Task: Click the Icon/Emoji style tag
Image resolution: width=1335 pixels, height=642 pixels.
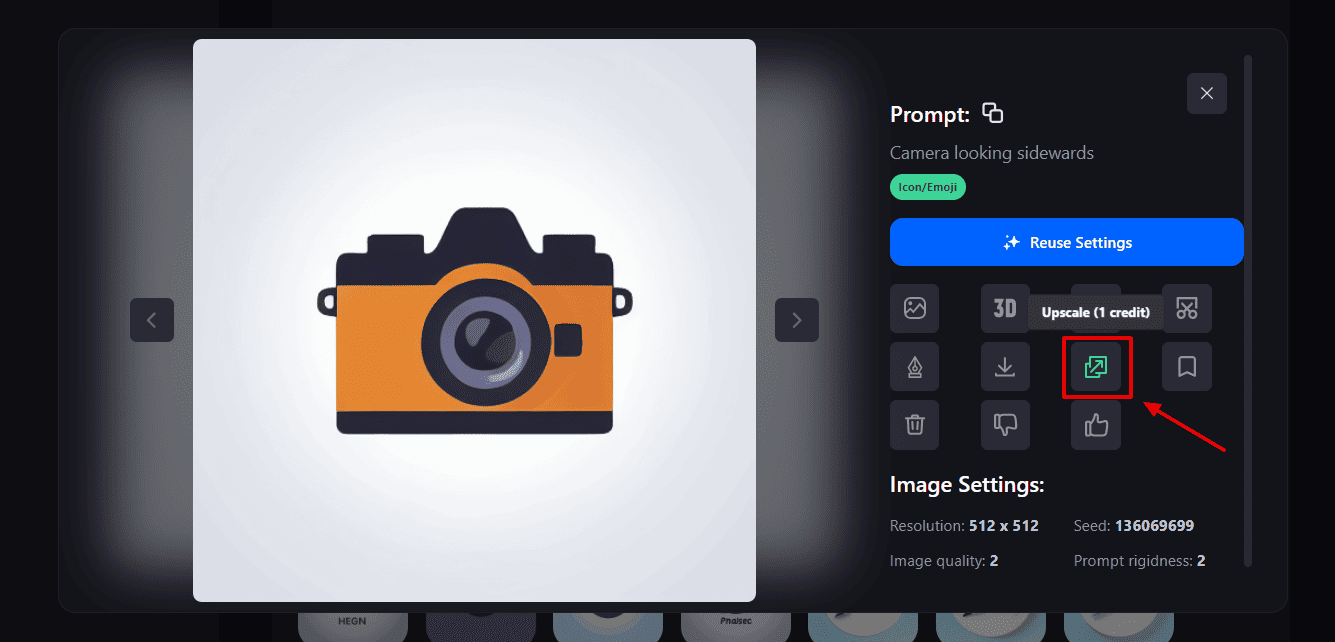Action: tap(928, 187)
